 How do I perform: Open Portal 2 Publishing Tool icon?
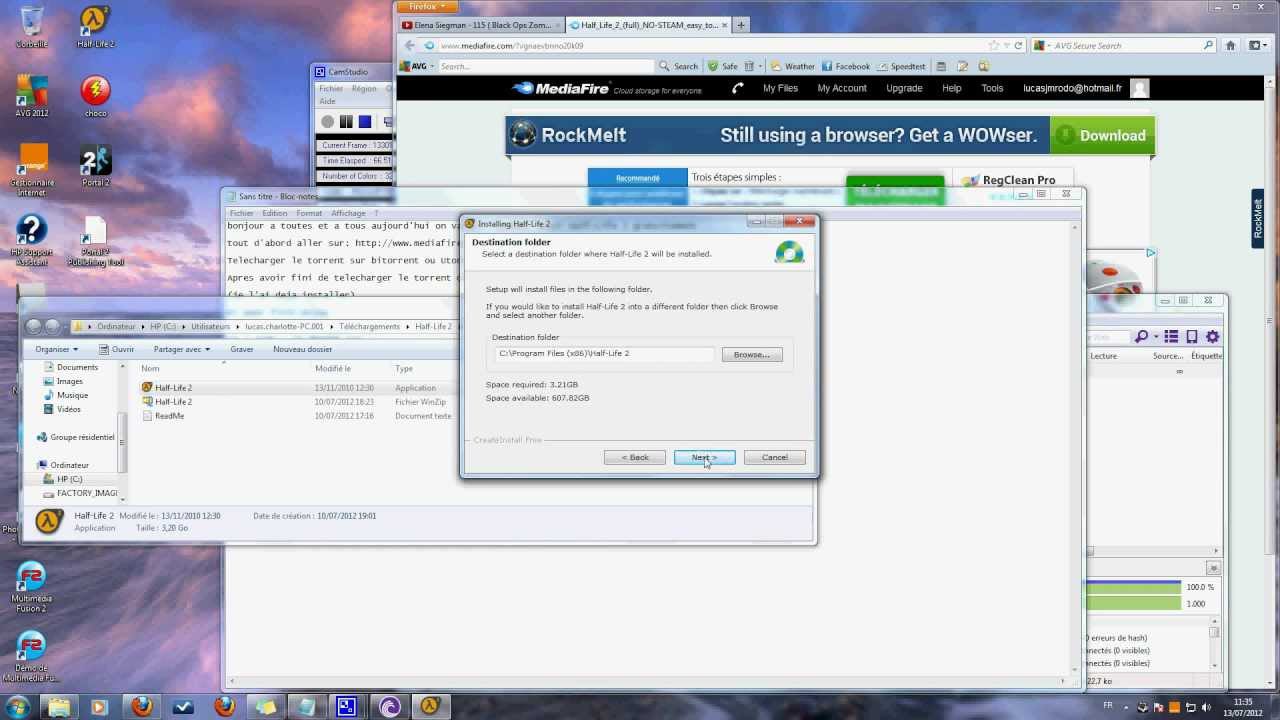[95, 242]
